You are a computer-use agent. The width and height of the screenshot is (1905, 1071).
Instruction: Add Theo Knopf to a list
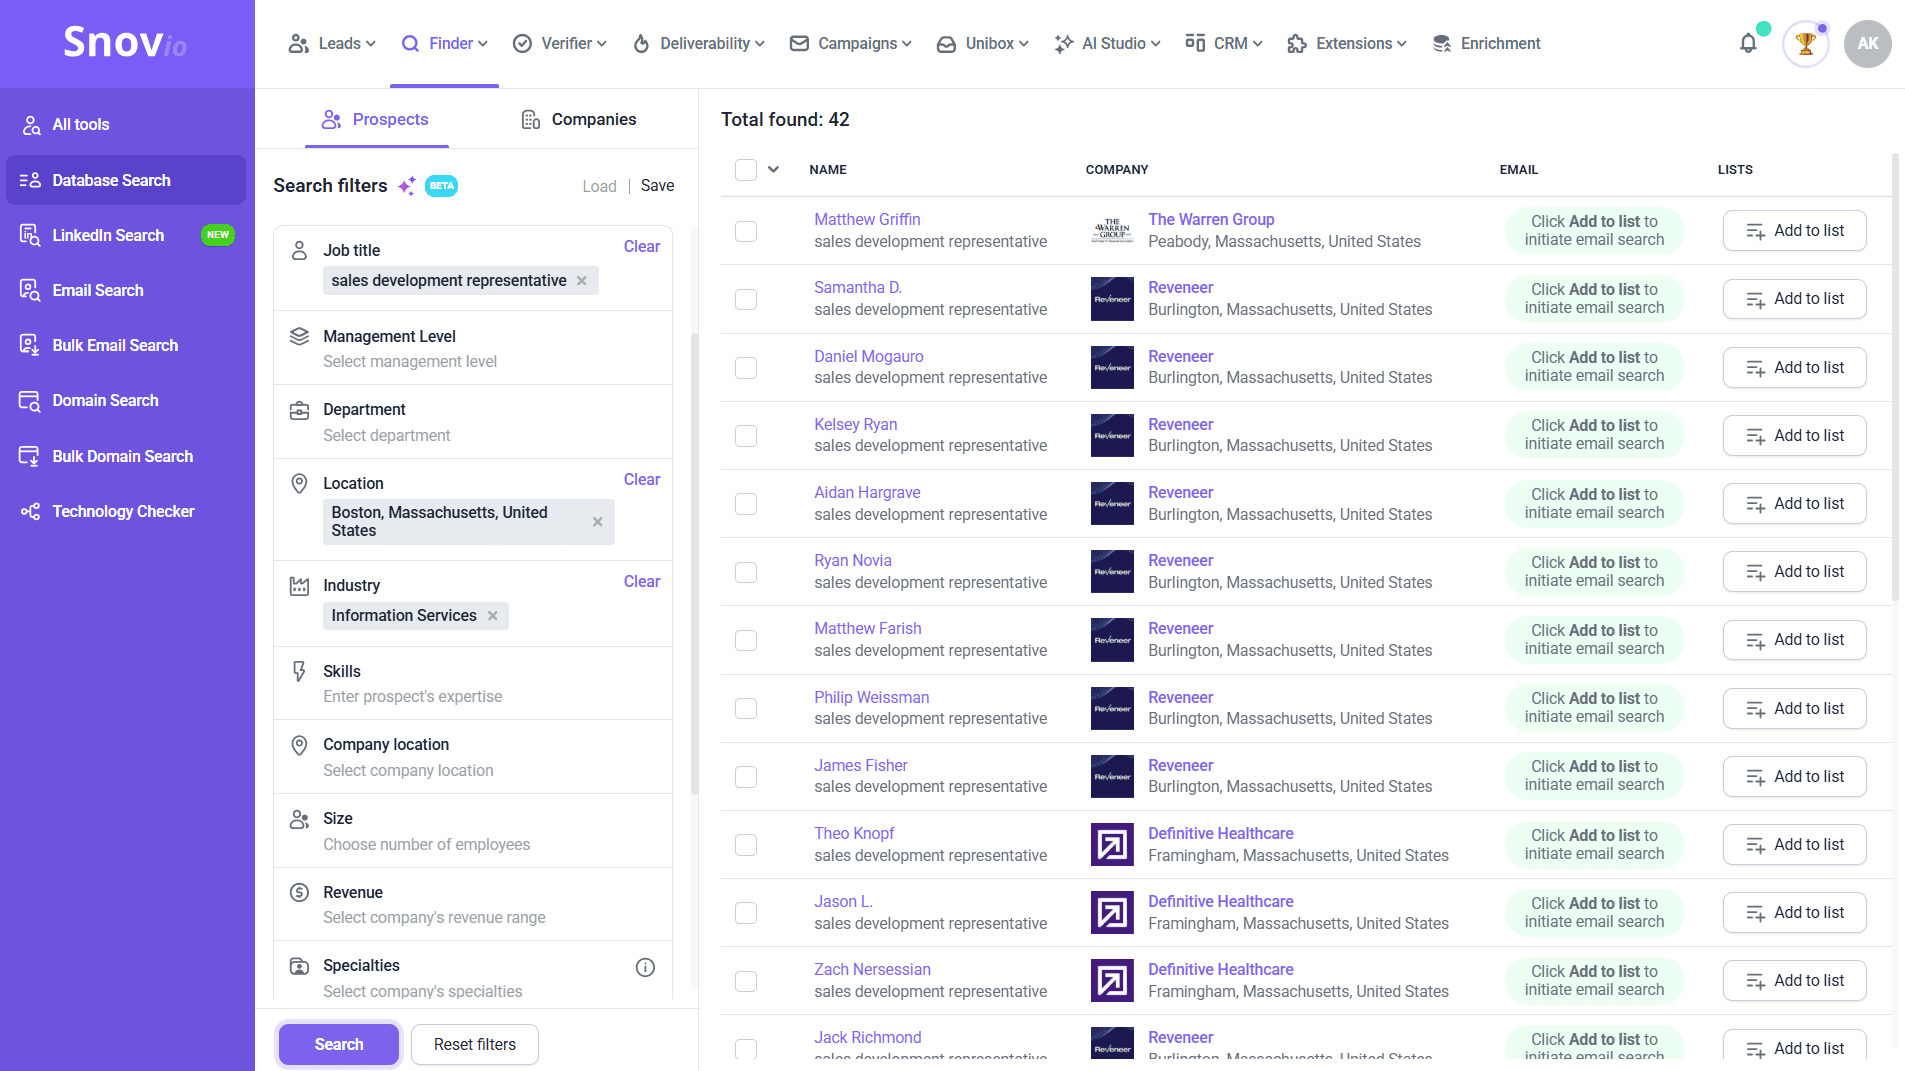(x=1794, y=845)
